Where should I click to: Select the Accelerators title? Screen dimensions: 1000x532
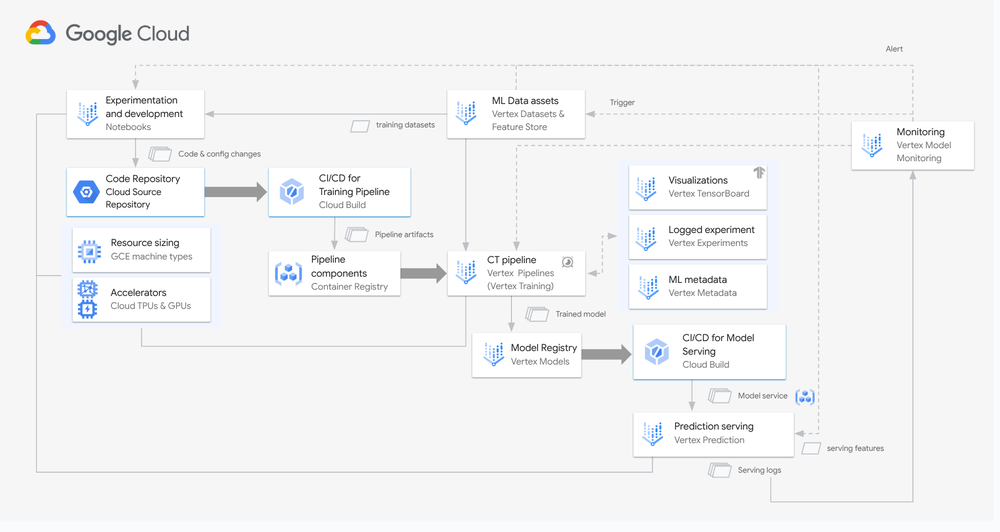pos(138,292)
